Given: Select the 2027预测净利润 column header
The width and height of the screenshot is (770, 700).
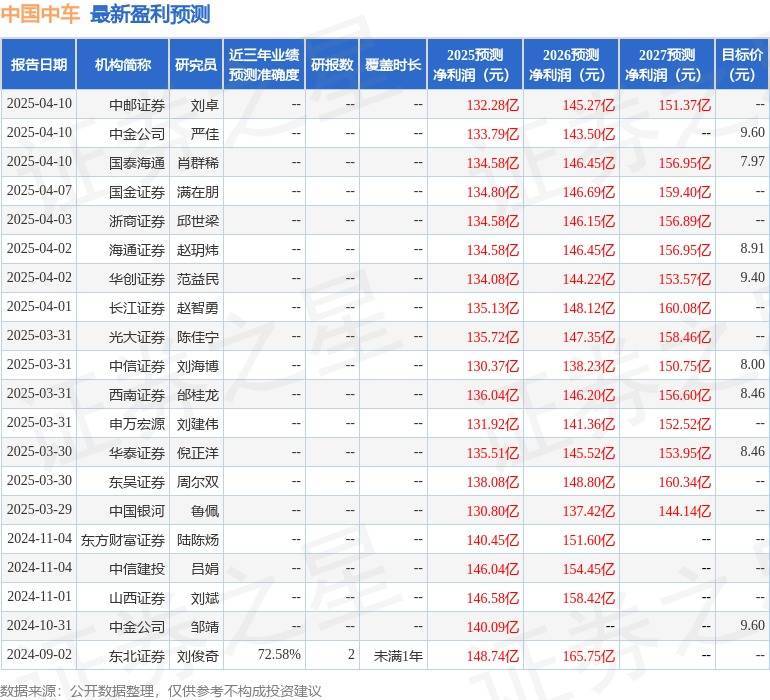Looking at the screenshot, I should pyautogui.click(x=667, y=64).
